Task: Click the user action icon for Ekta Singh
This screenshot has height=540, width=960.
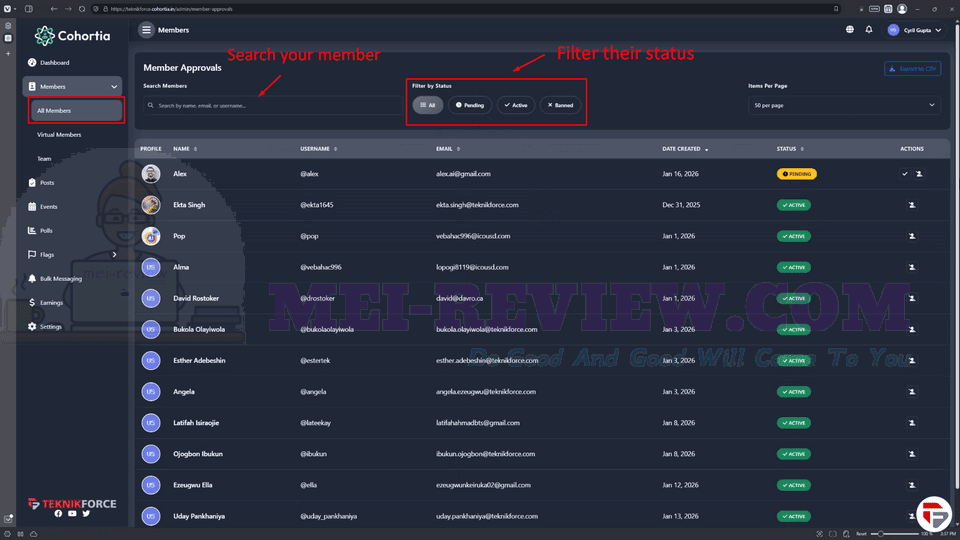Action: click(x=912, y=205)
